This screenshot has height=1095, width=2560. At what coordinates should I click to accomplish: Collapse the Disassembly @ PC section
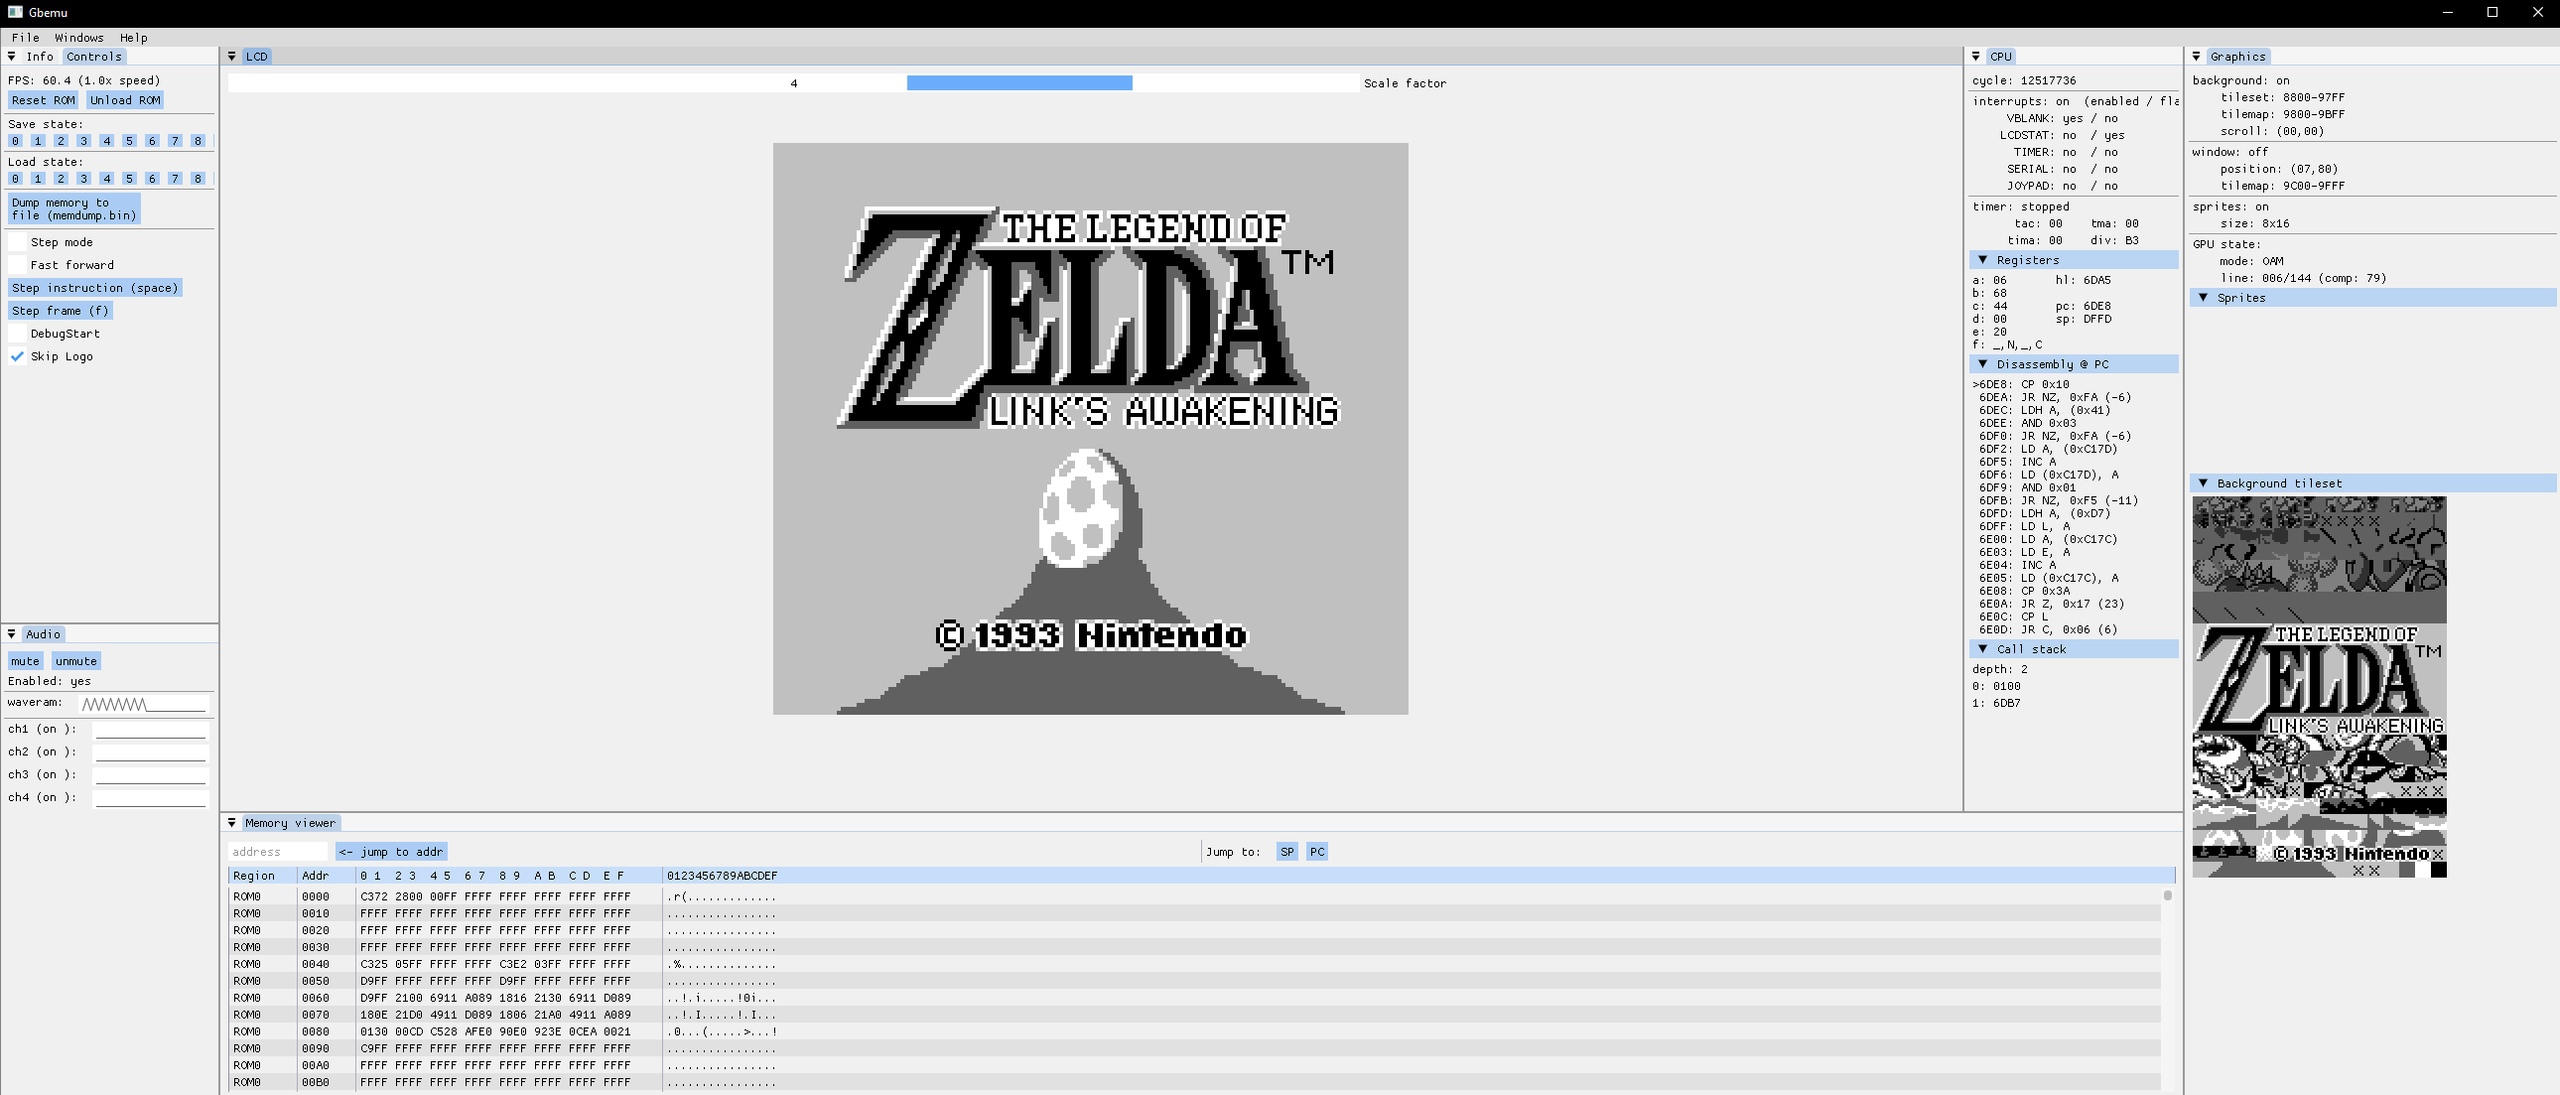1983,364
